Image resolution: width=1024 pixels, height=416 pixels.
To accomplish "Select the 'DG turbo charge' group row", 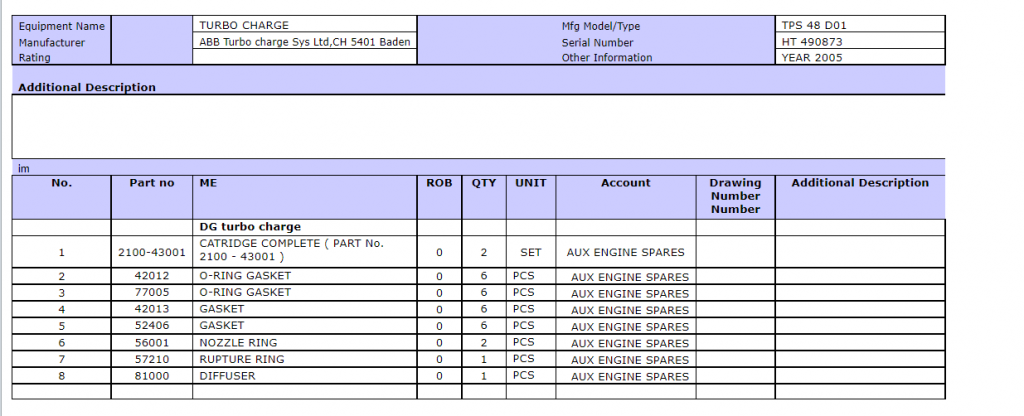I will coord(250,227).
